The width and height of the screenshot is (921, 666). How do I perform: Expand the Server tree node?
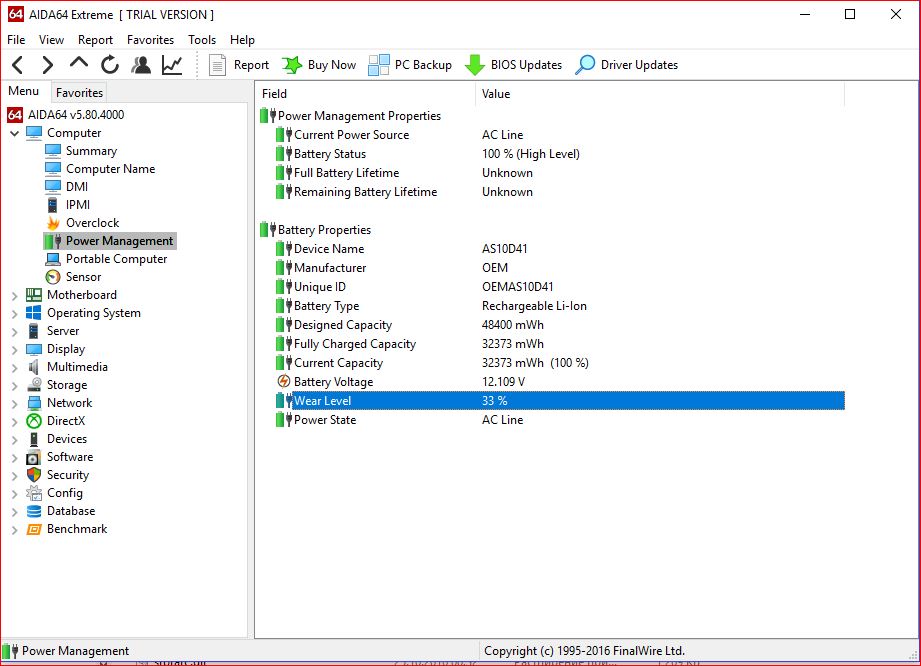coord(15,331)
